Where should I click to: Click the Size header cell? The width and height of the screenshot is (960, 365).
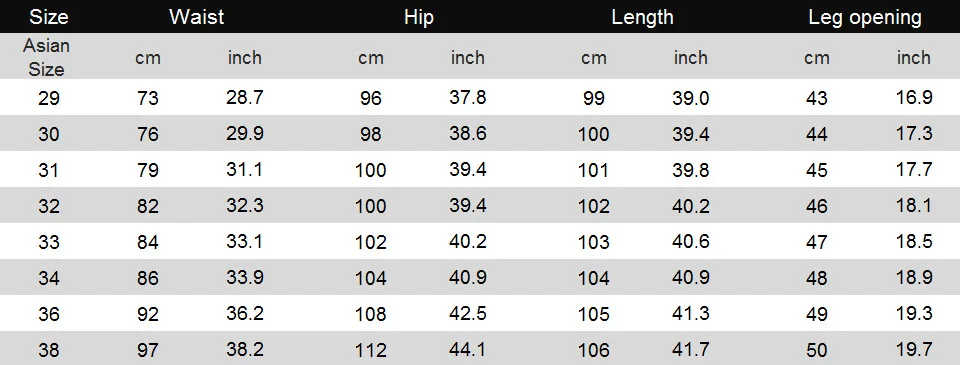49,17
